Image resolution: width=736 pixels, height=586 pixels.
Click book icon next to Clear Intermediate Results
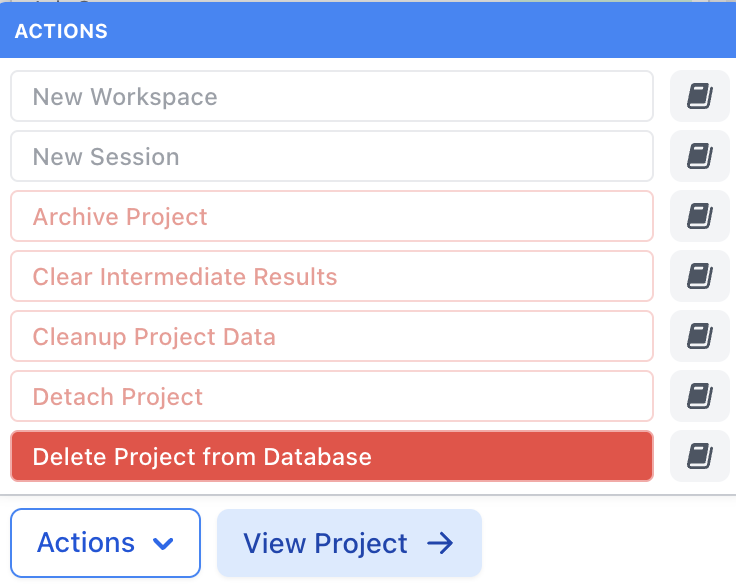[x=699, y=277]
